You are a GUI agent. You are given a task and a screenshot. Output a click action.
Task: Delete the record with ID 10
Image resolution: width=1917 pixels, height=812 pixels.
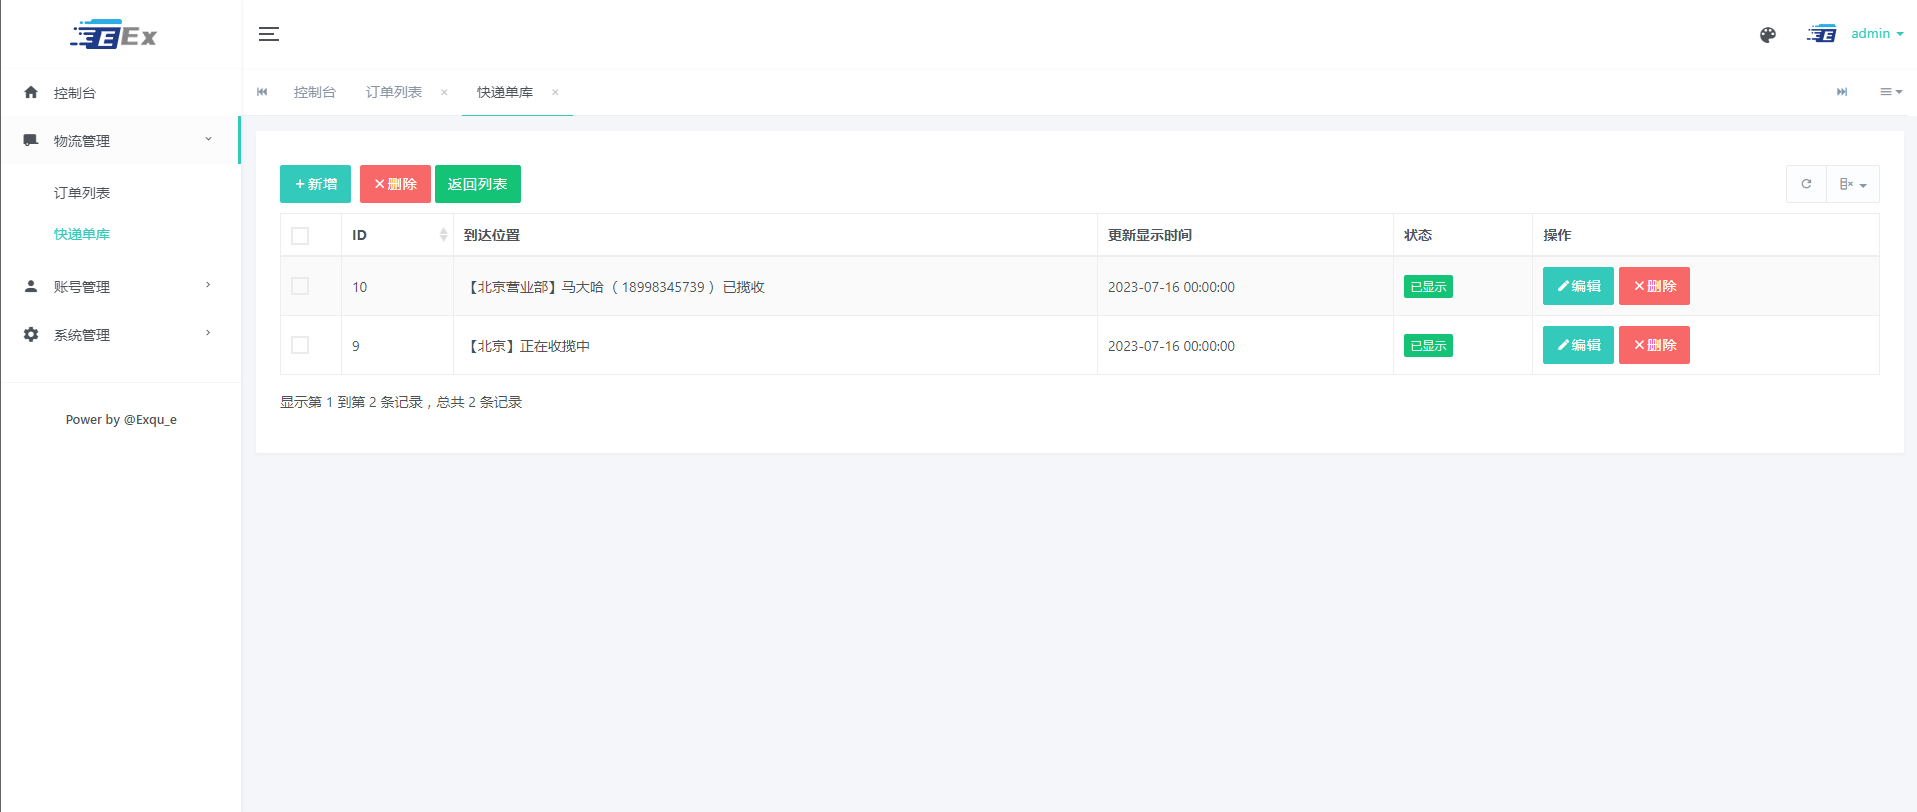1654,286
